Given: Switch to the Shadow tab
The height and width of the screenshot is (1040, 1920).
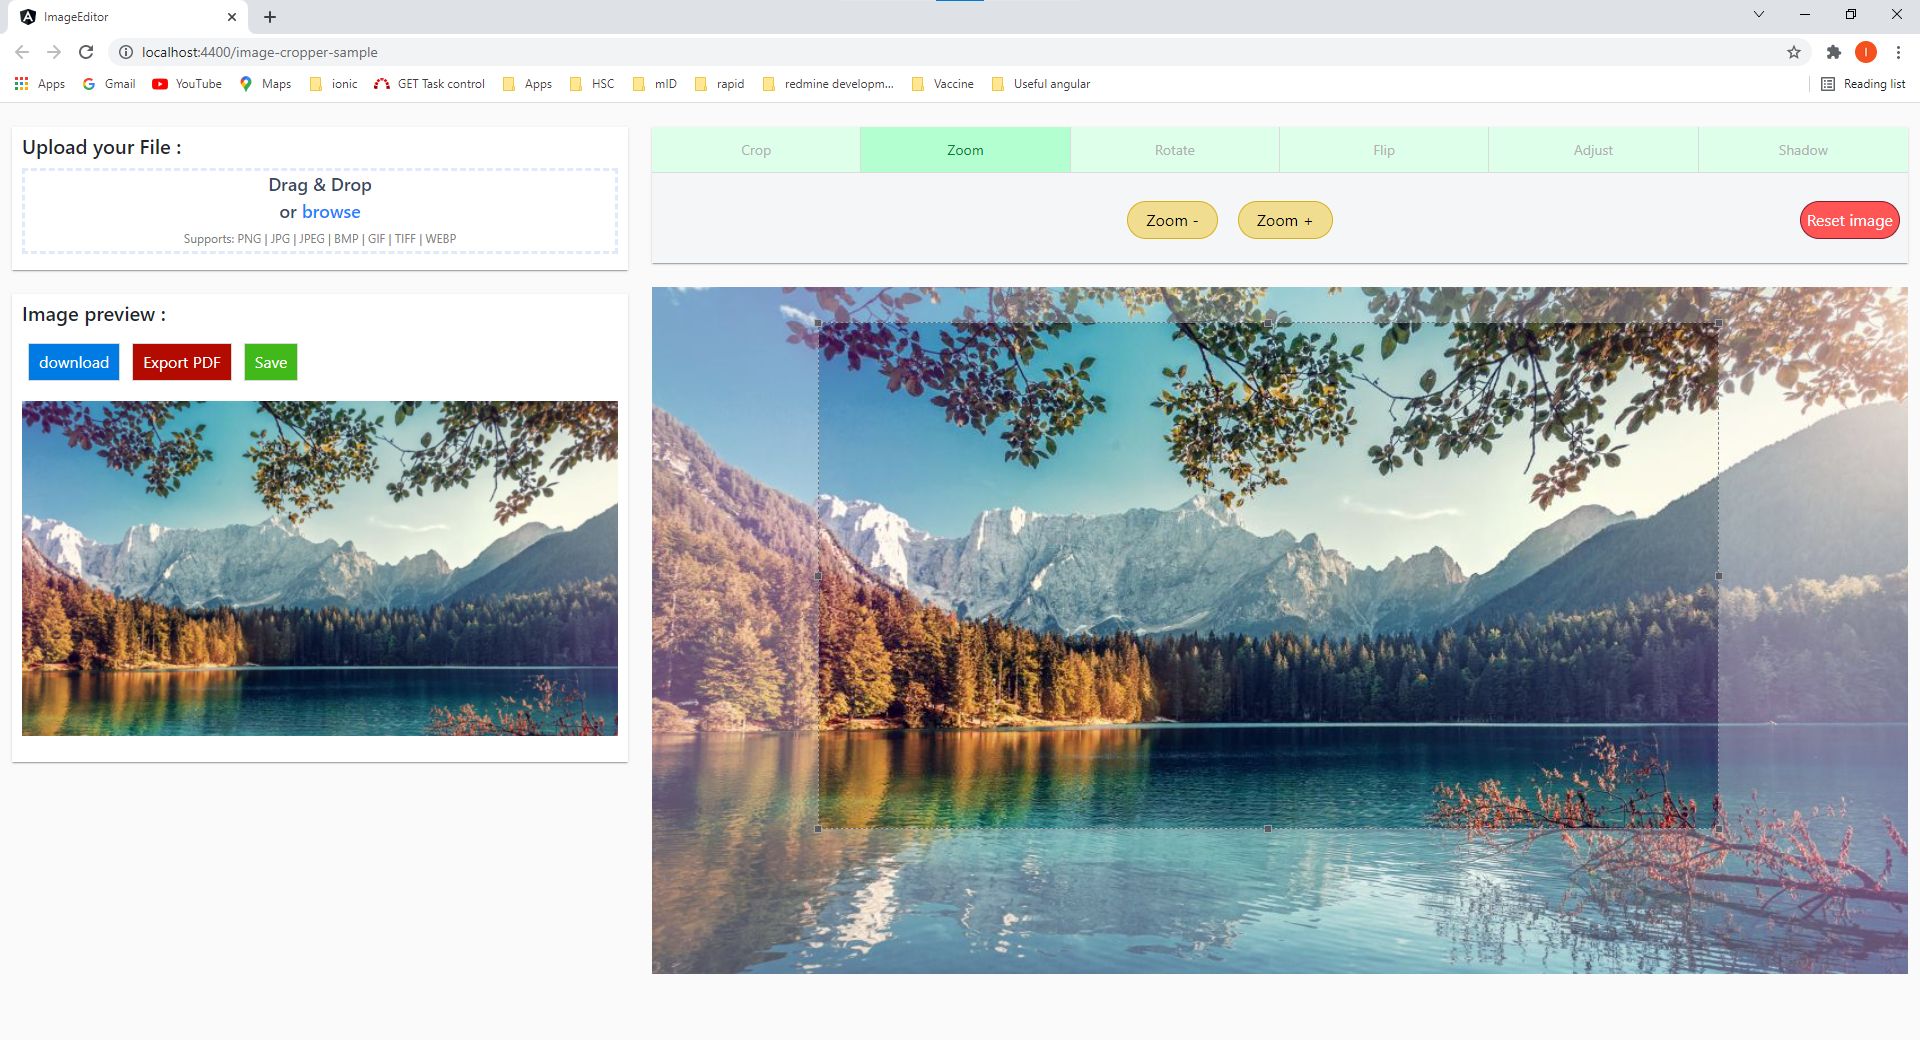Looking at the screenshot, I should [1803, 150].
